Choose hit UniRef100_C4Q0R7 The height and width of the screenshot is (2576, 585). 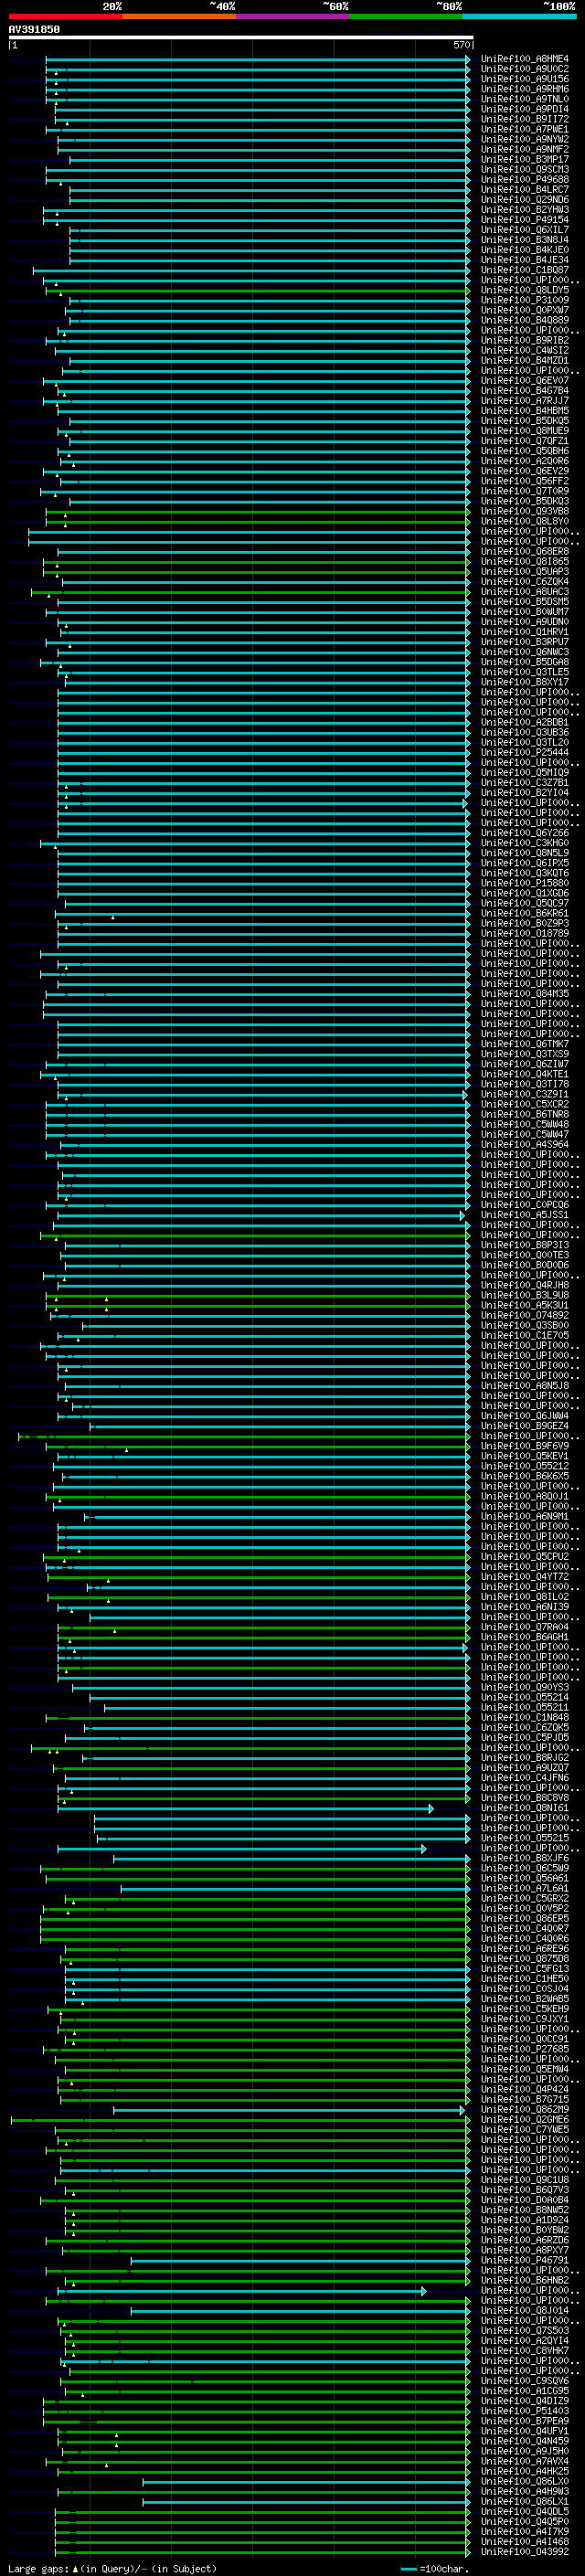[524, 1929]
